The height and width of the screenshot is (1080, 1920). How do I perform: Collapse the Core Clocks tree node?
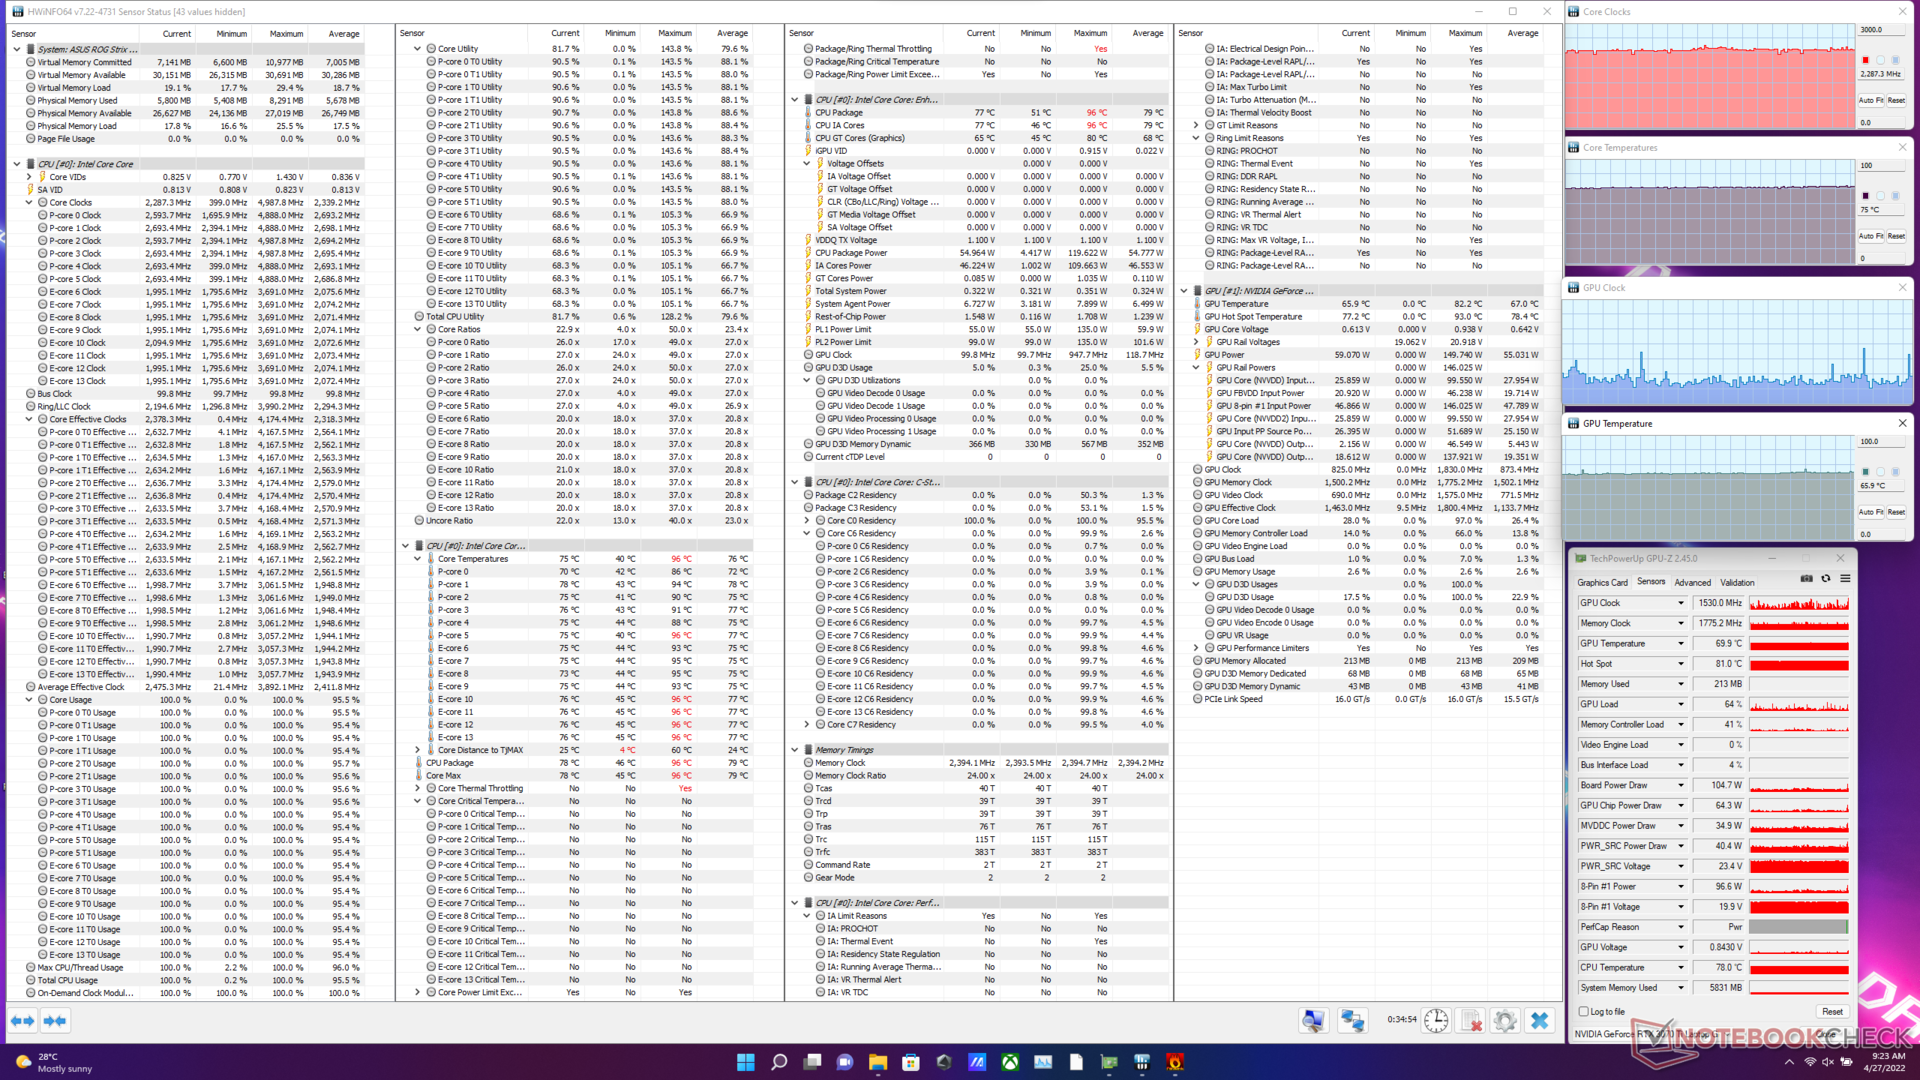pos(29,202)
